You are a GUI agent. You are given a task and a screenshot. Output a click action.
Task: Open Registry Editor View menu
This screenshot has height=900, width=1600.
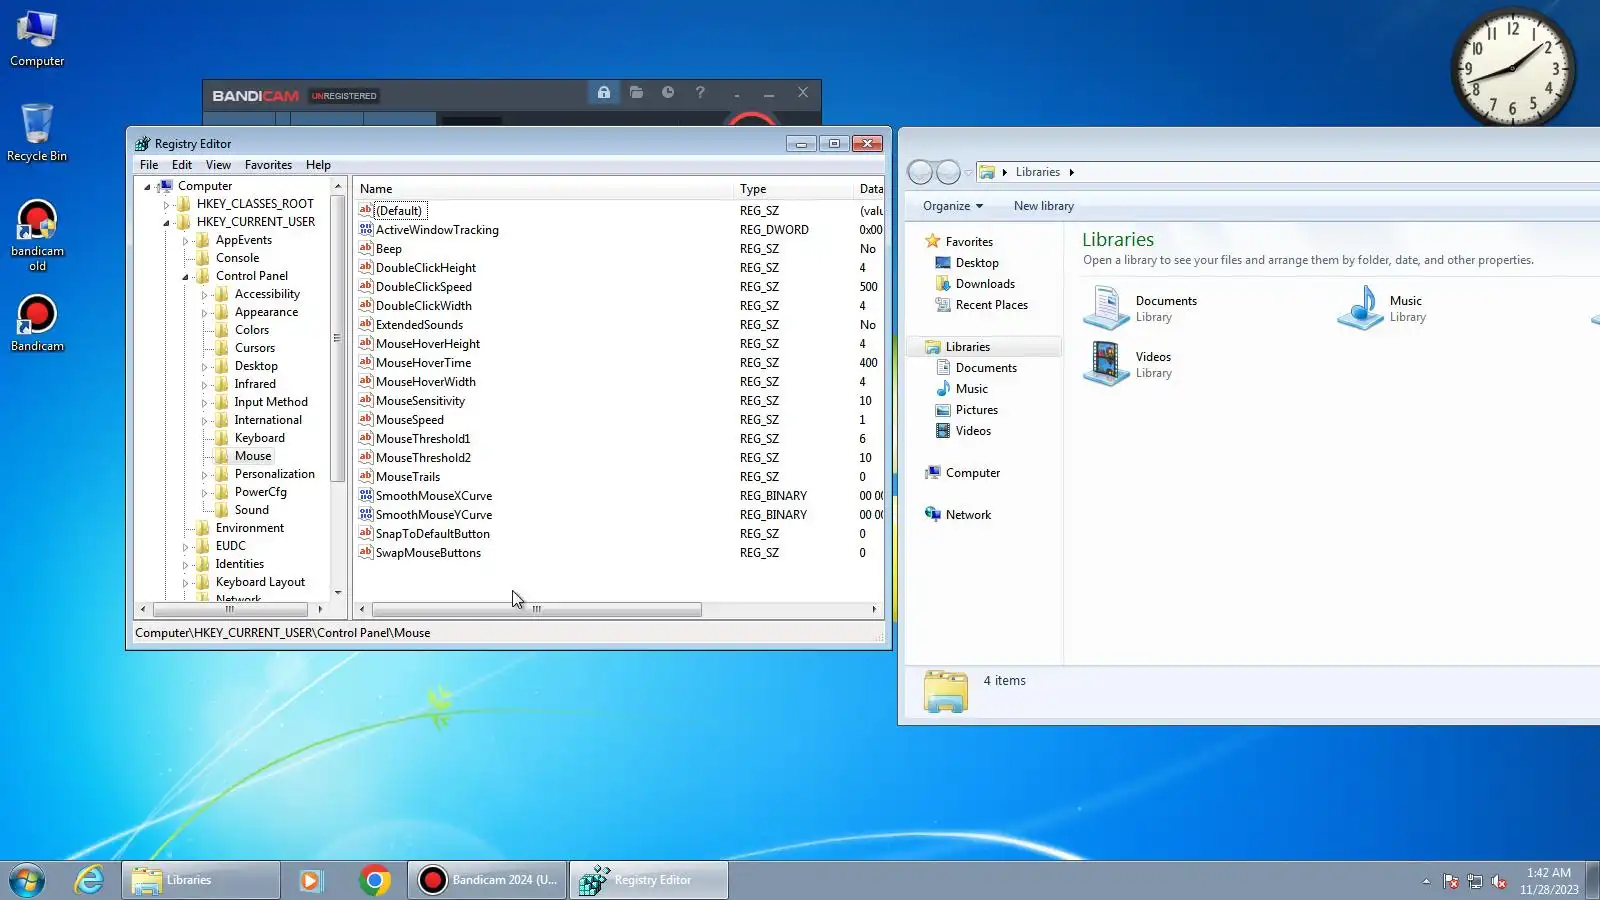point(218,165)
